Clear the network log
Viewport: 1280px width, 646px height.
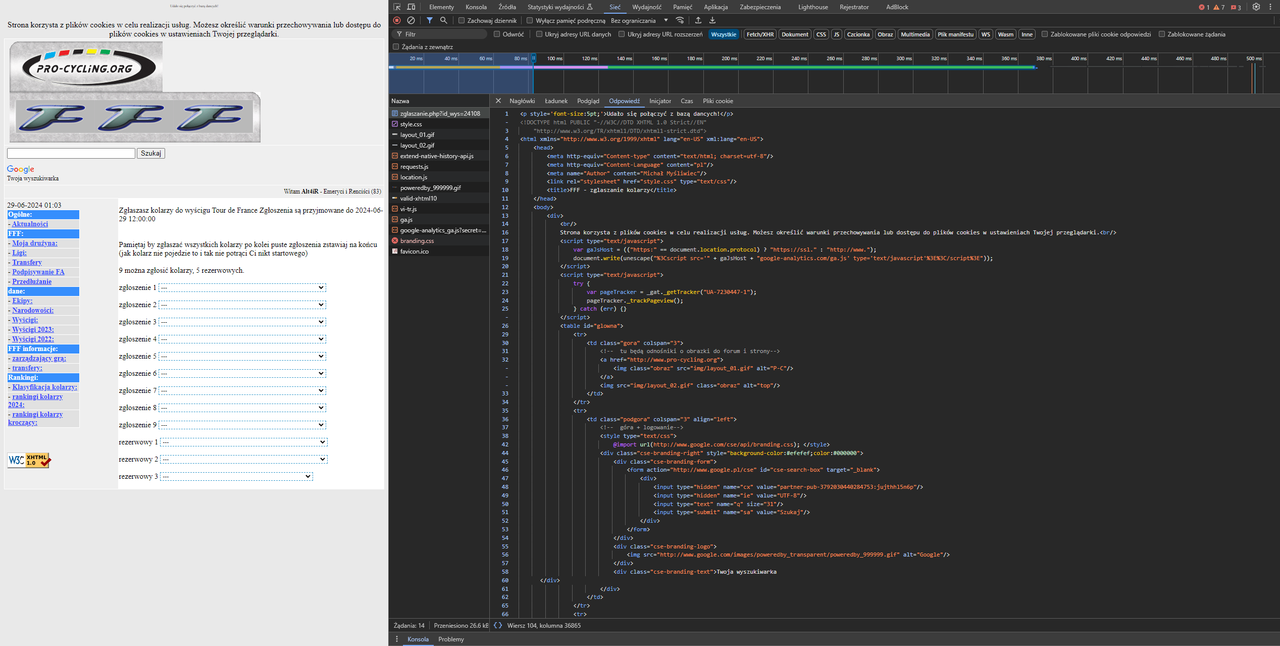click(411, 20)
